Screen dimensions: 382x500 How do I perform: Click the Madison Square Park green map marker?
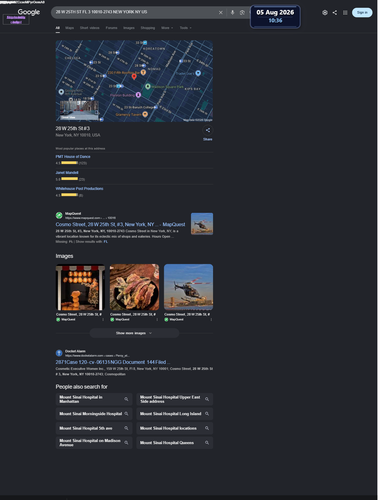(x=148, y=87)
